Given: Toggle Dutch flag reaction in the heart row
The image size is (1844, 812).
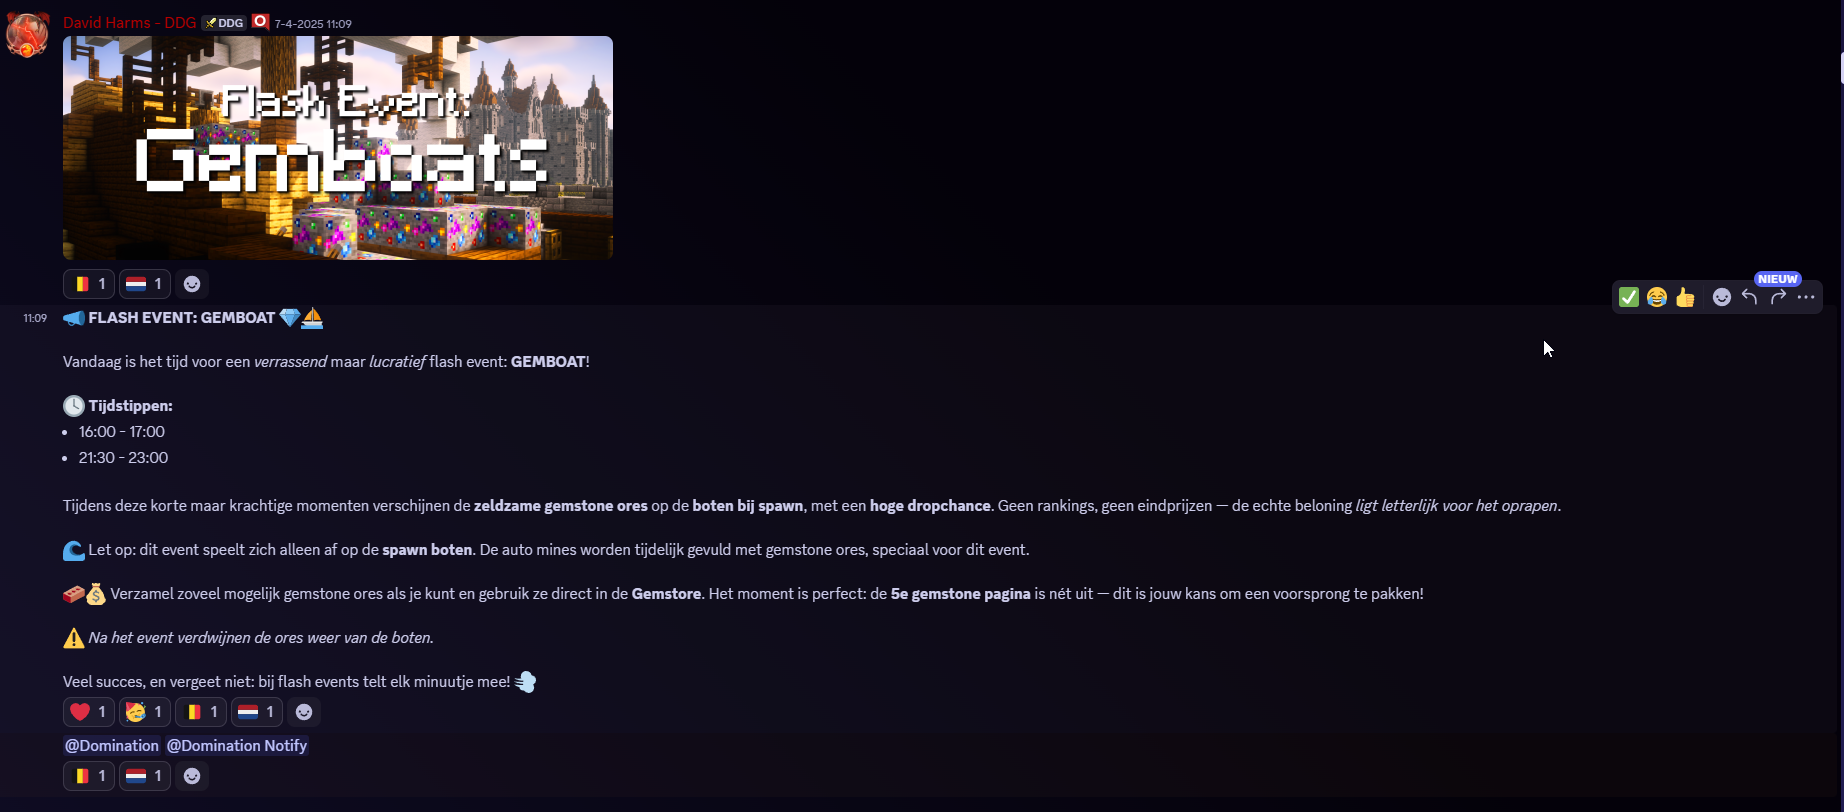Looking at the screenshot, I should point(257,712).
